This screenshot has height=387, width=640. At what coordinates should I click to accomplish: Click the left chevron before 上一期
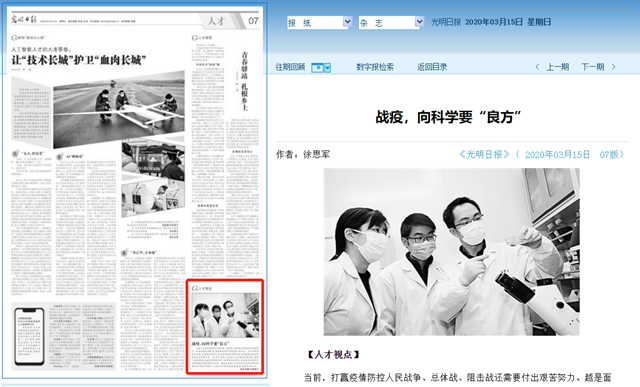(x=537, y=67)
